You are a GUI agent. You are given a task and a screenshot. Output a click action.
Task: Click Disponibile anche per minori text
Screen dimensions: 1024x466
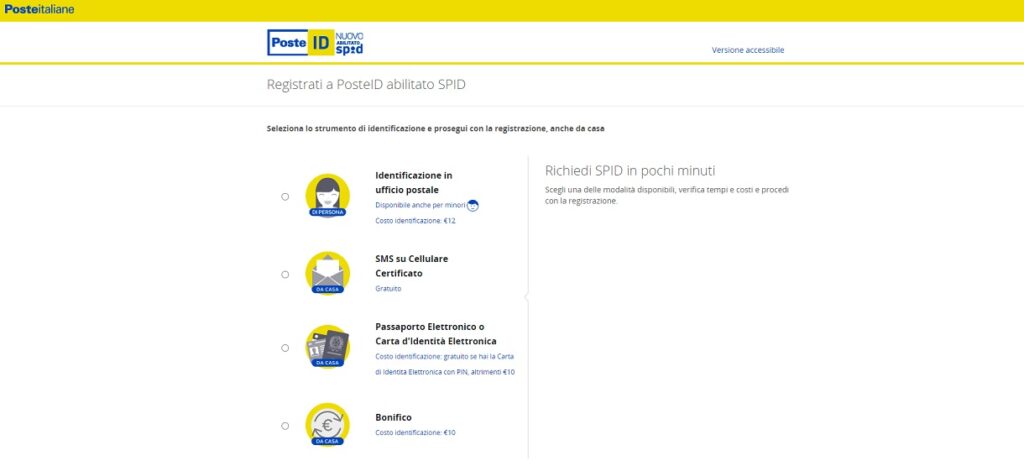pos(421,205)
